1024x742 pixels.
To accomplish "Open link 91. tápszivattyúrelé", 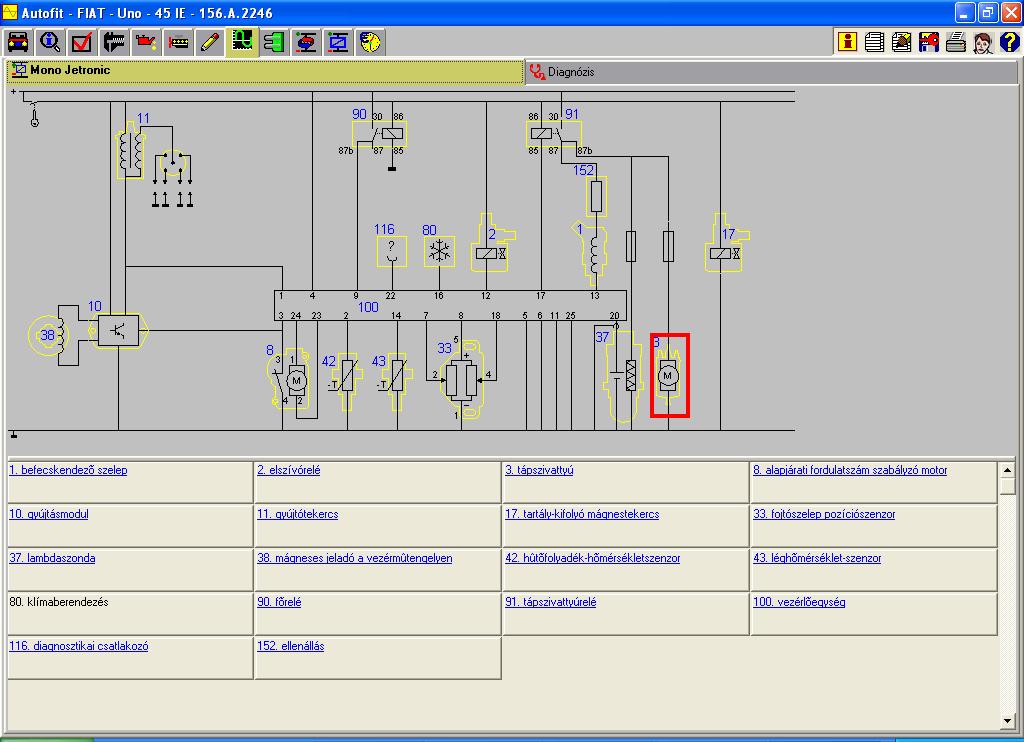I will 551,602.
